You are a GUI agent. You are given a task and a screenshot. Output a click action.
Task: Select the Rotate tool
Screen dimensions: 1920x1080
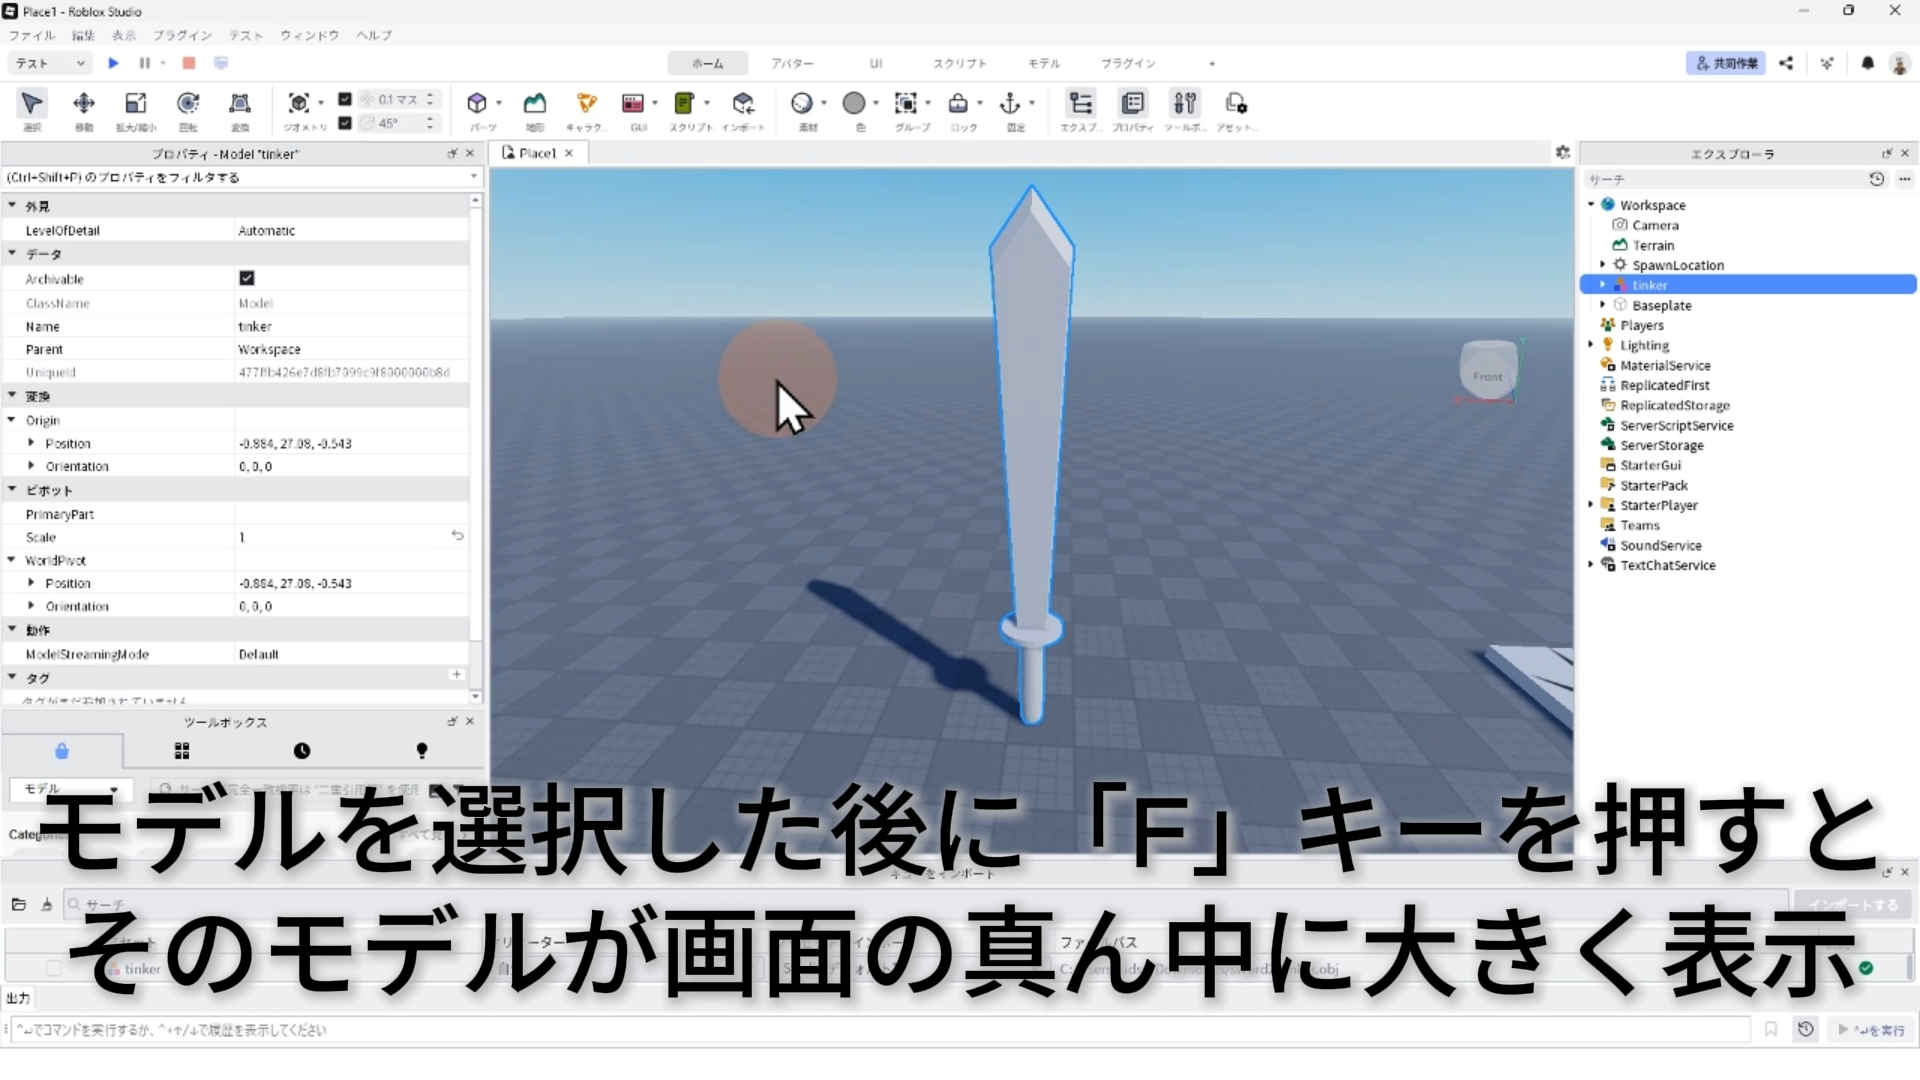tap(187, 104)
